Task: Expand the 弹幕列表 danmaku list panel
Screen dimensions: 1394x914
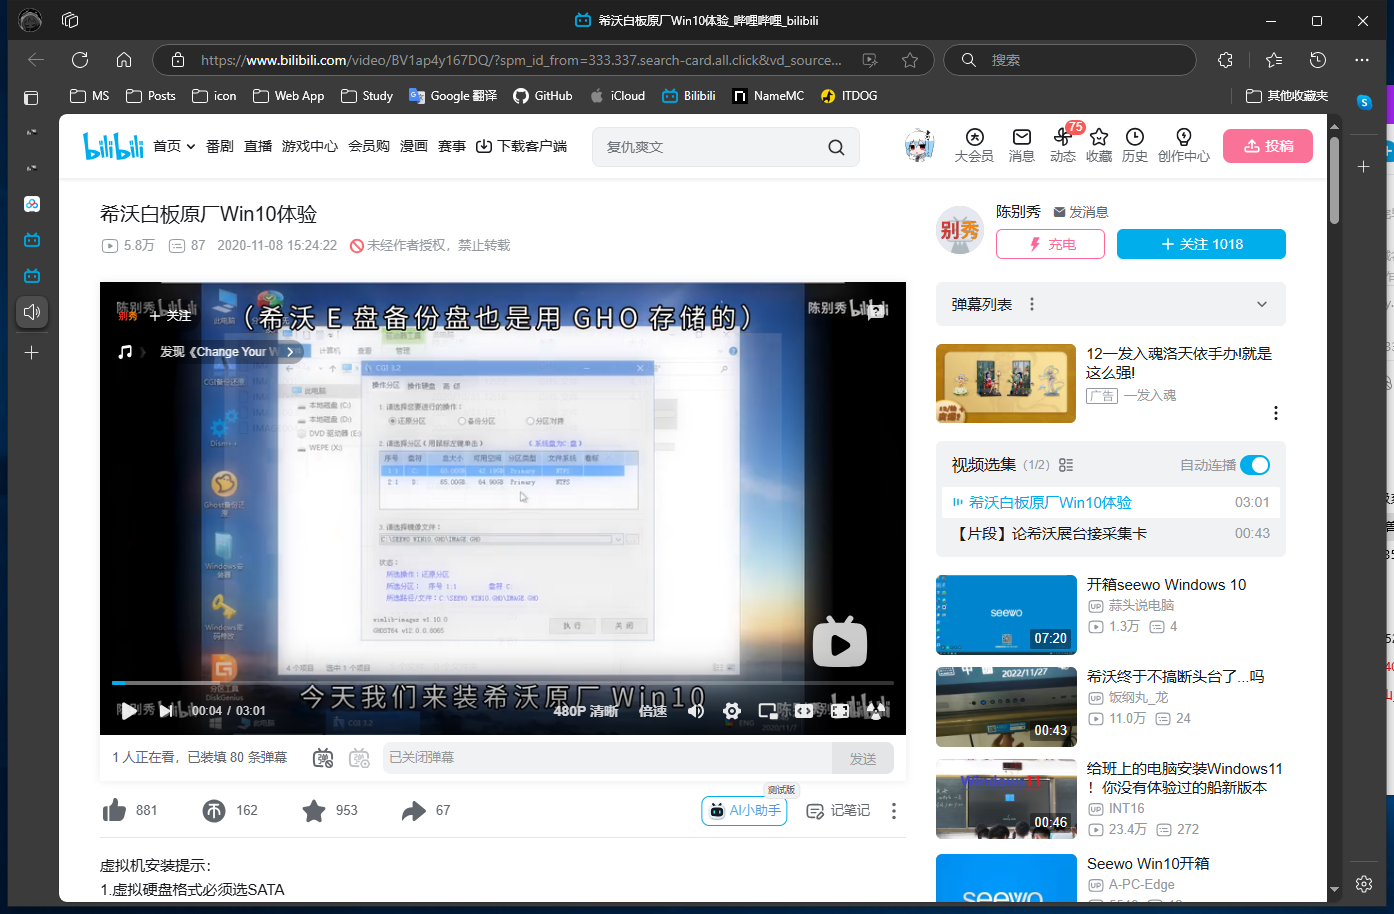Action: (1261, 304)
